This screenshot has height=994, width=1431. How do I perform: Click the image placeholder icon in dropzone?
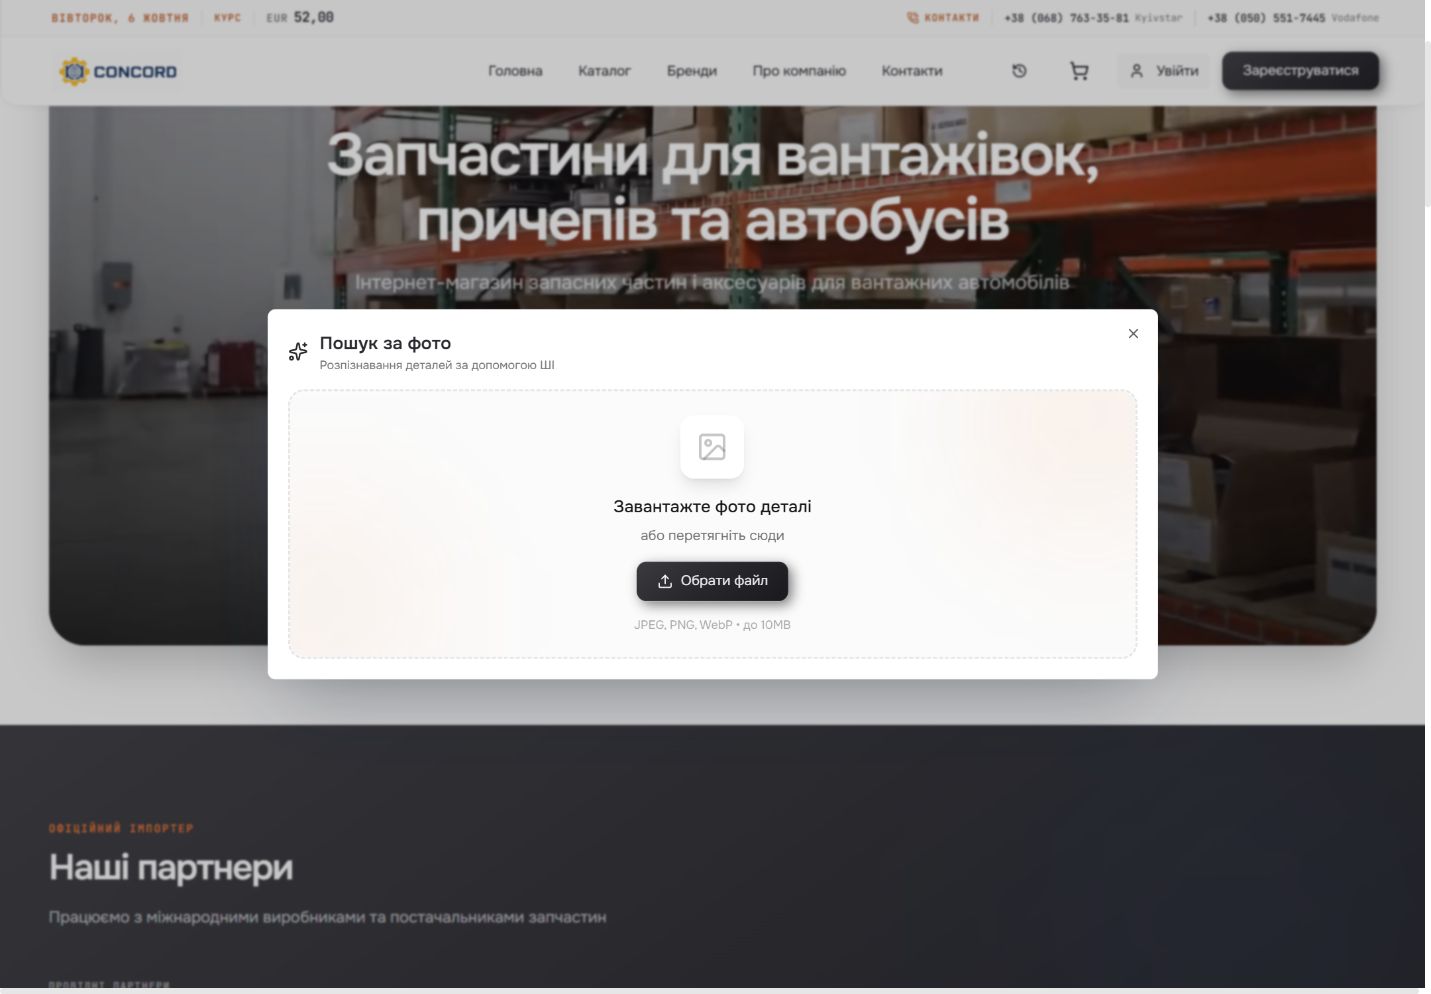coord(712,447)
